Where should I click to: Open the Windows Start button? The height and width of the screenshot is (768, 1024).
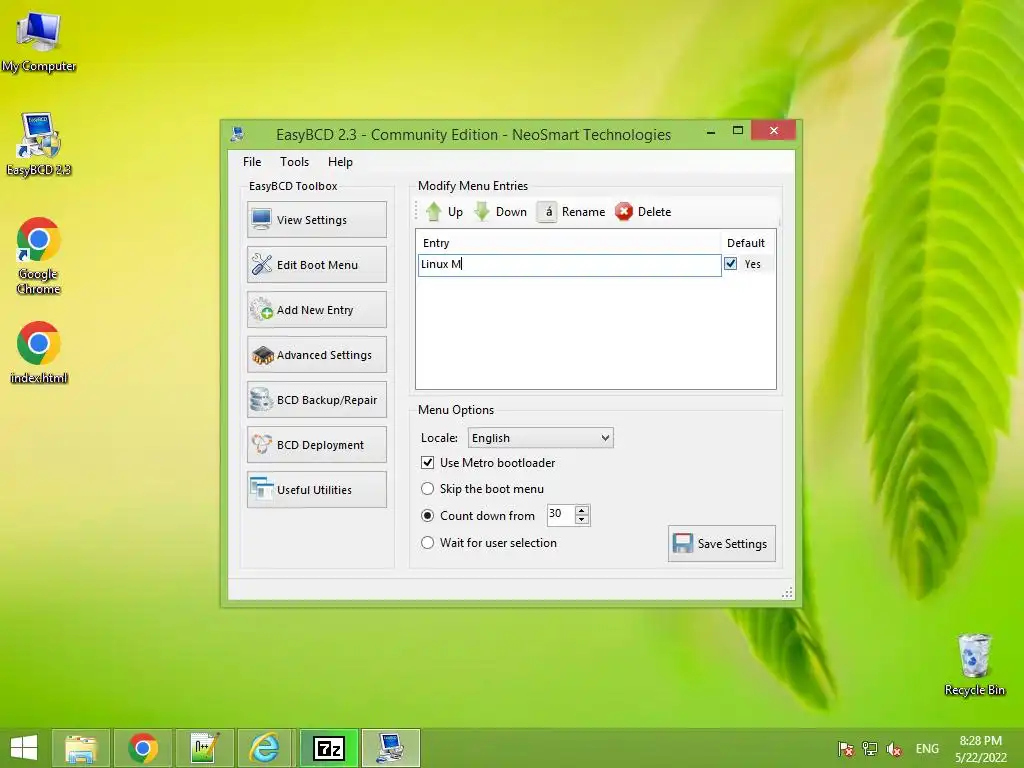[x=24, y=748]
